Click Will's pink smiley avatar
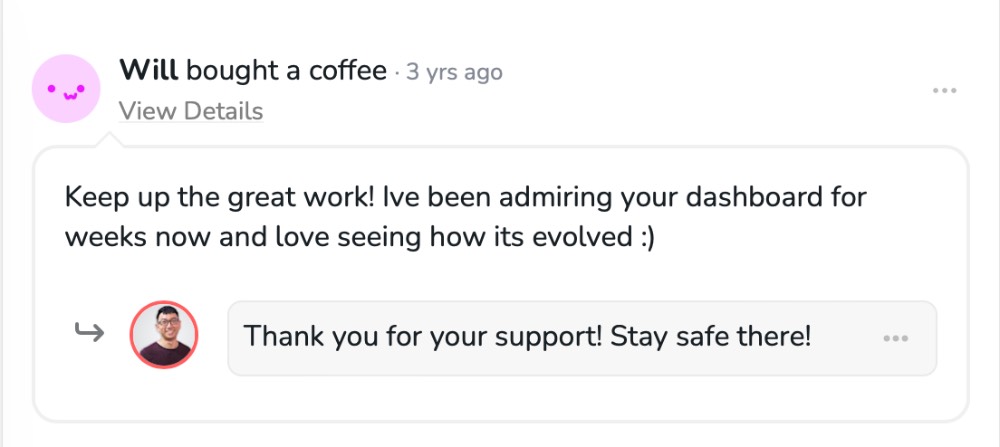The width and height of the screenshot is (1000, 447). 66,89
